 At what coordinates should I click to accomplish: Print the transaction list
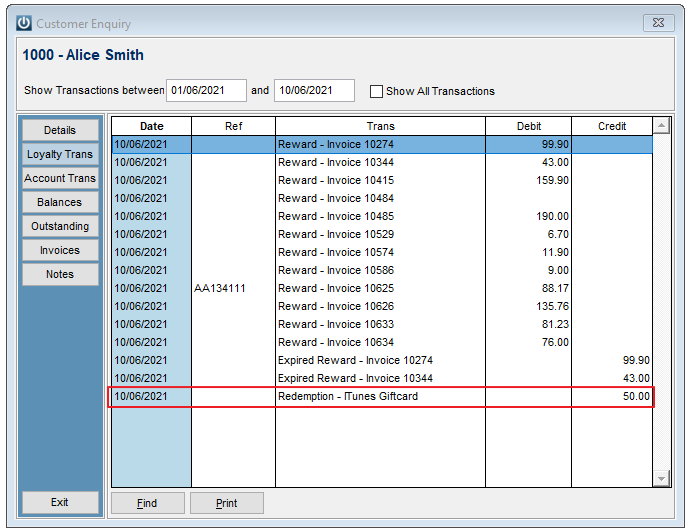coord(227,503)
